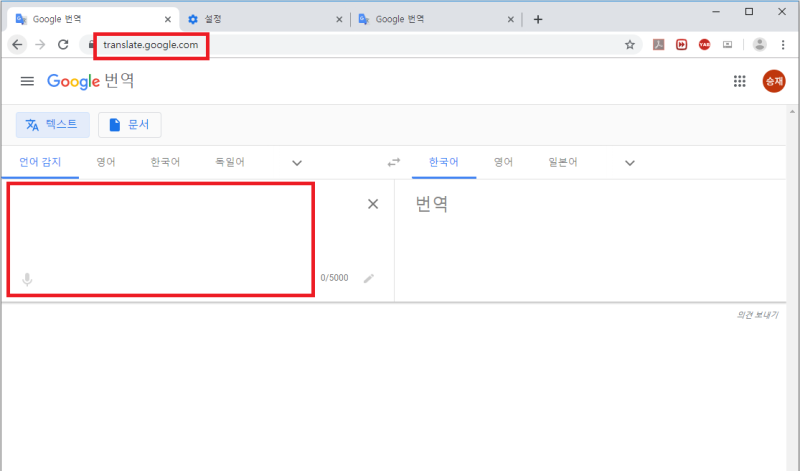
Task: Click the page vertical scrollbar up arrow
Action: click(x=792, y=112)
